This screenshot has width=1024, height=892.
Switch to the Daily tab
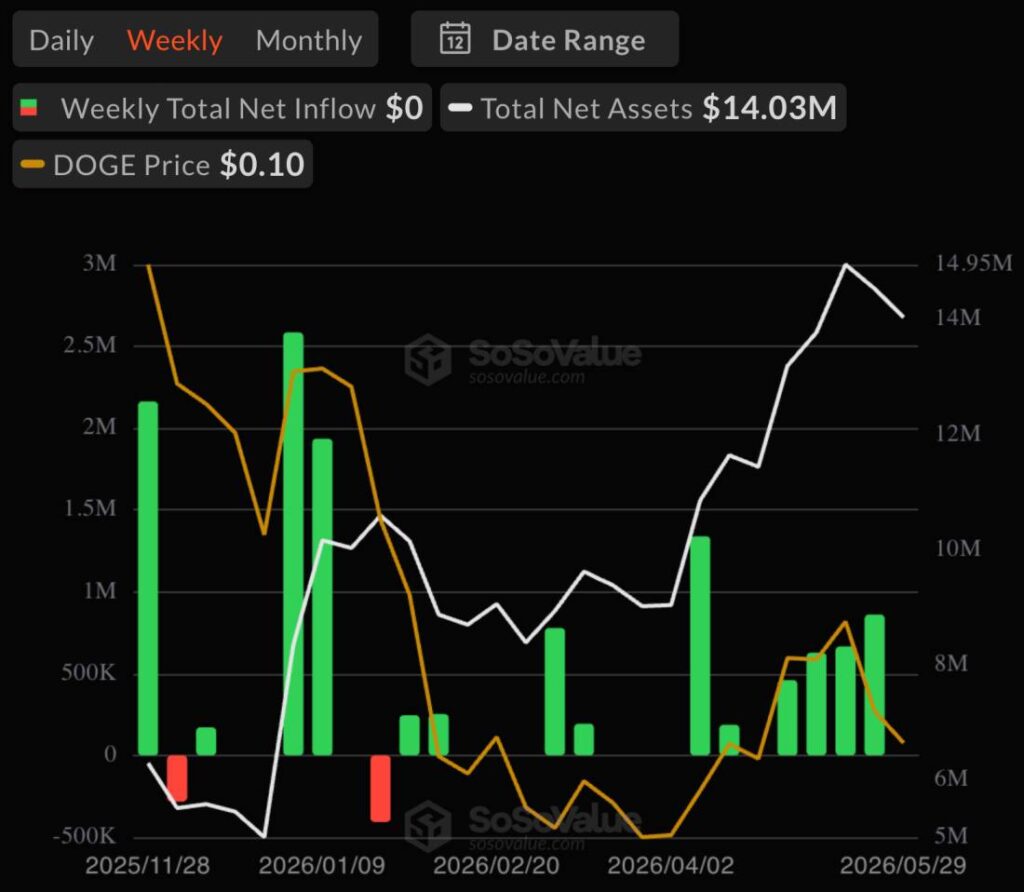pos(61,40)
